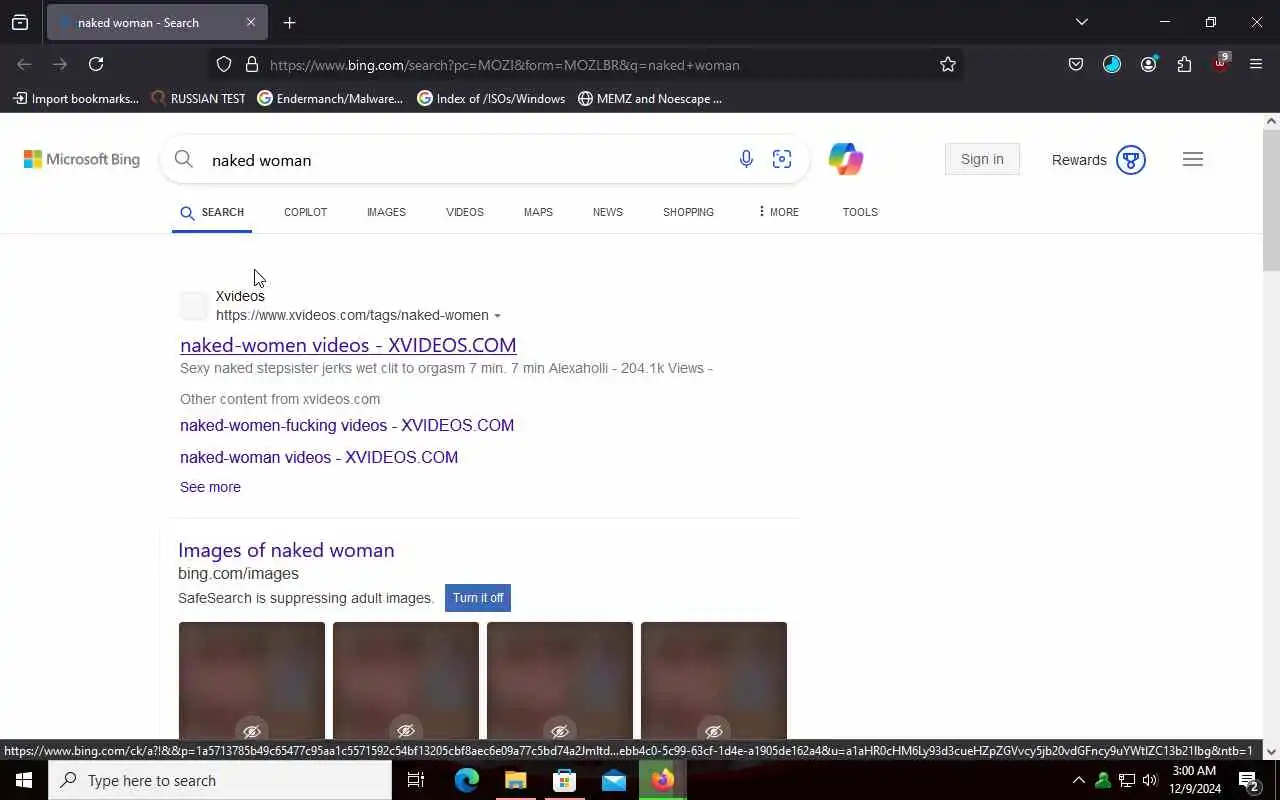Click first blurred thumbnail's hidden-eye icon
This screenshot has height=800, width=1280.
tap(252, 731)
